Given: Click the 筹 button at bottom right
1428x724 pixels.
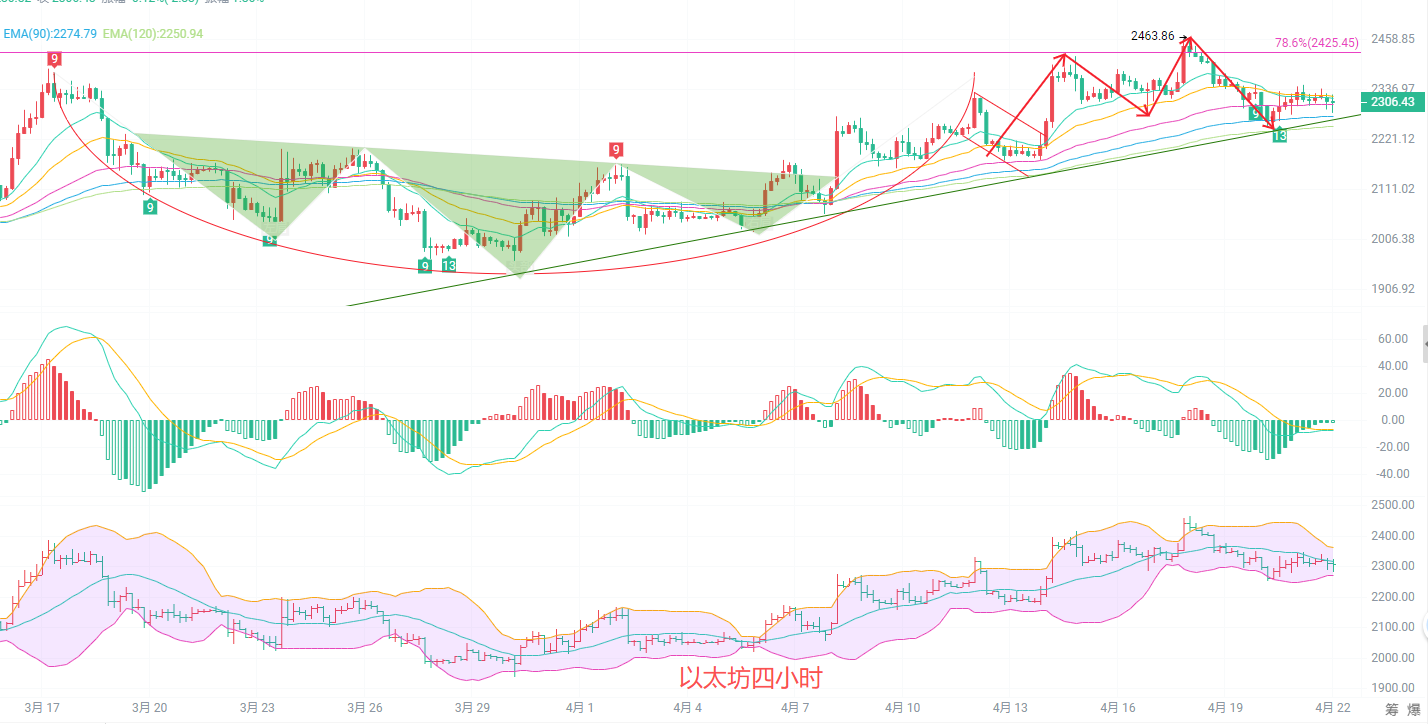Looking at the screenshot, I should point(1392,709).
